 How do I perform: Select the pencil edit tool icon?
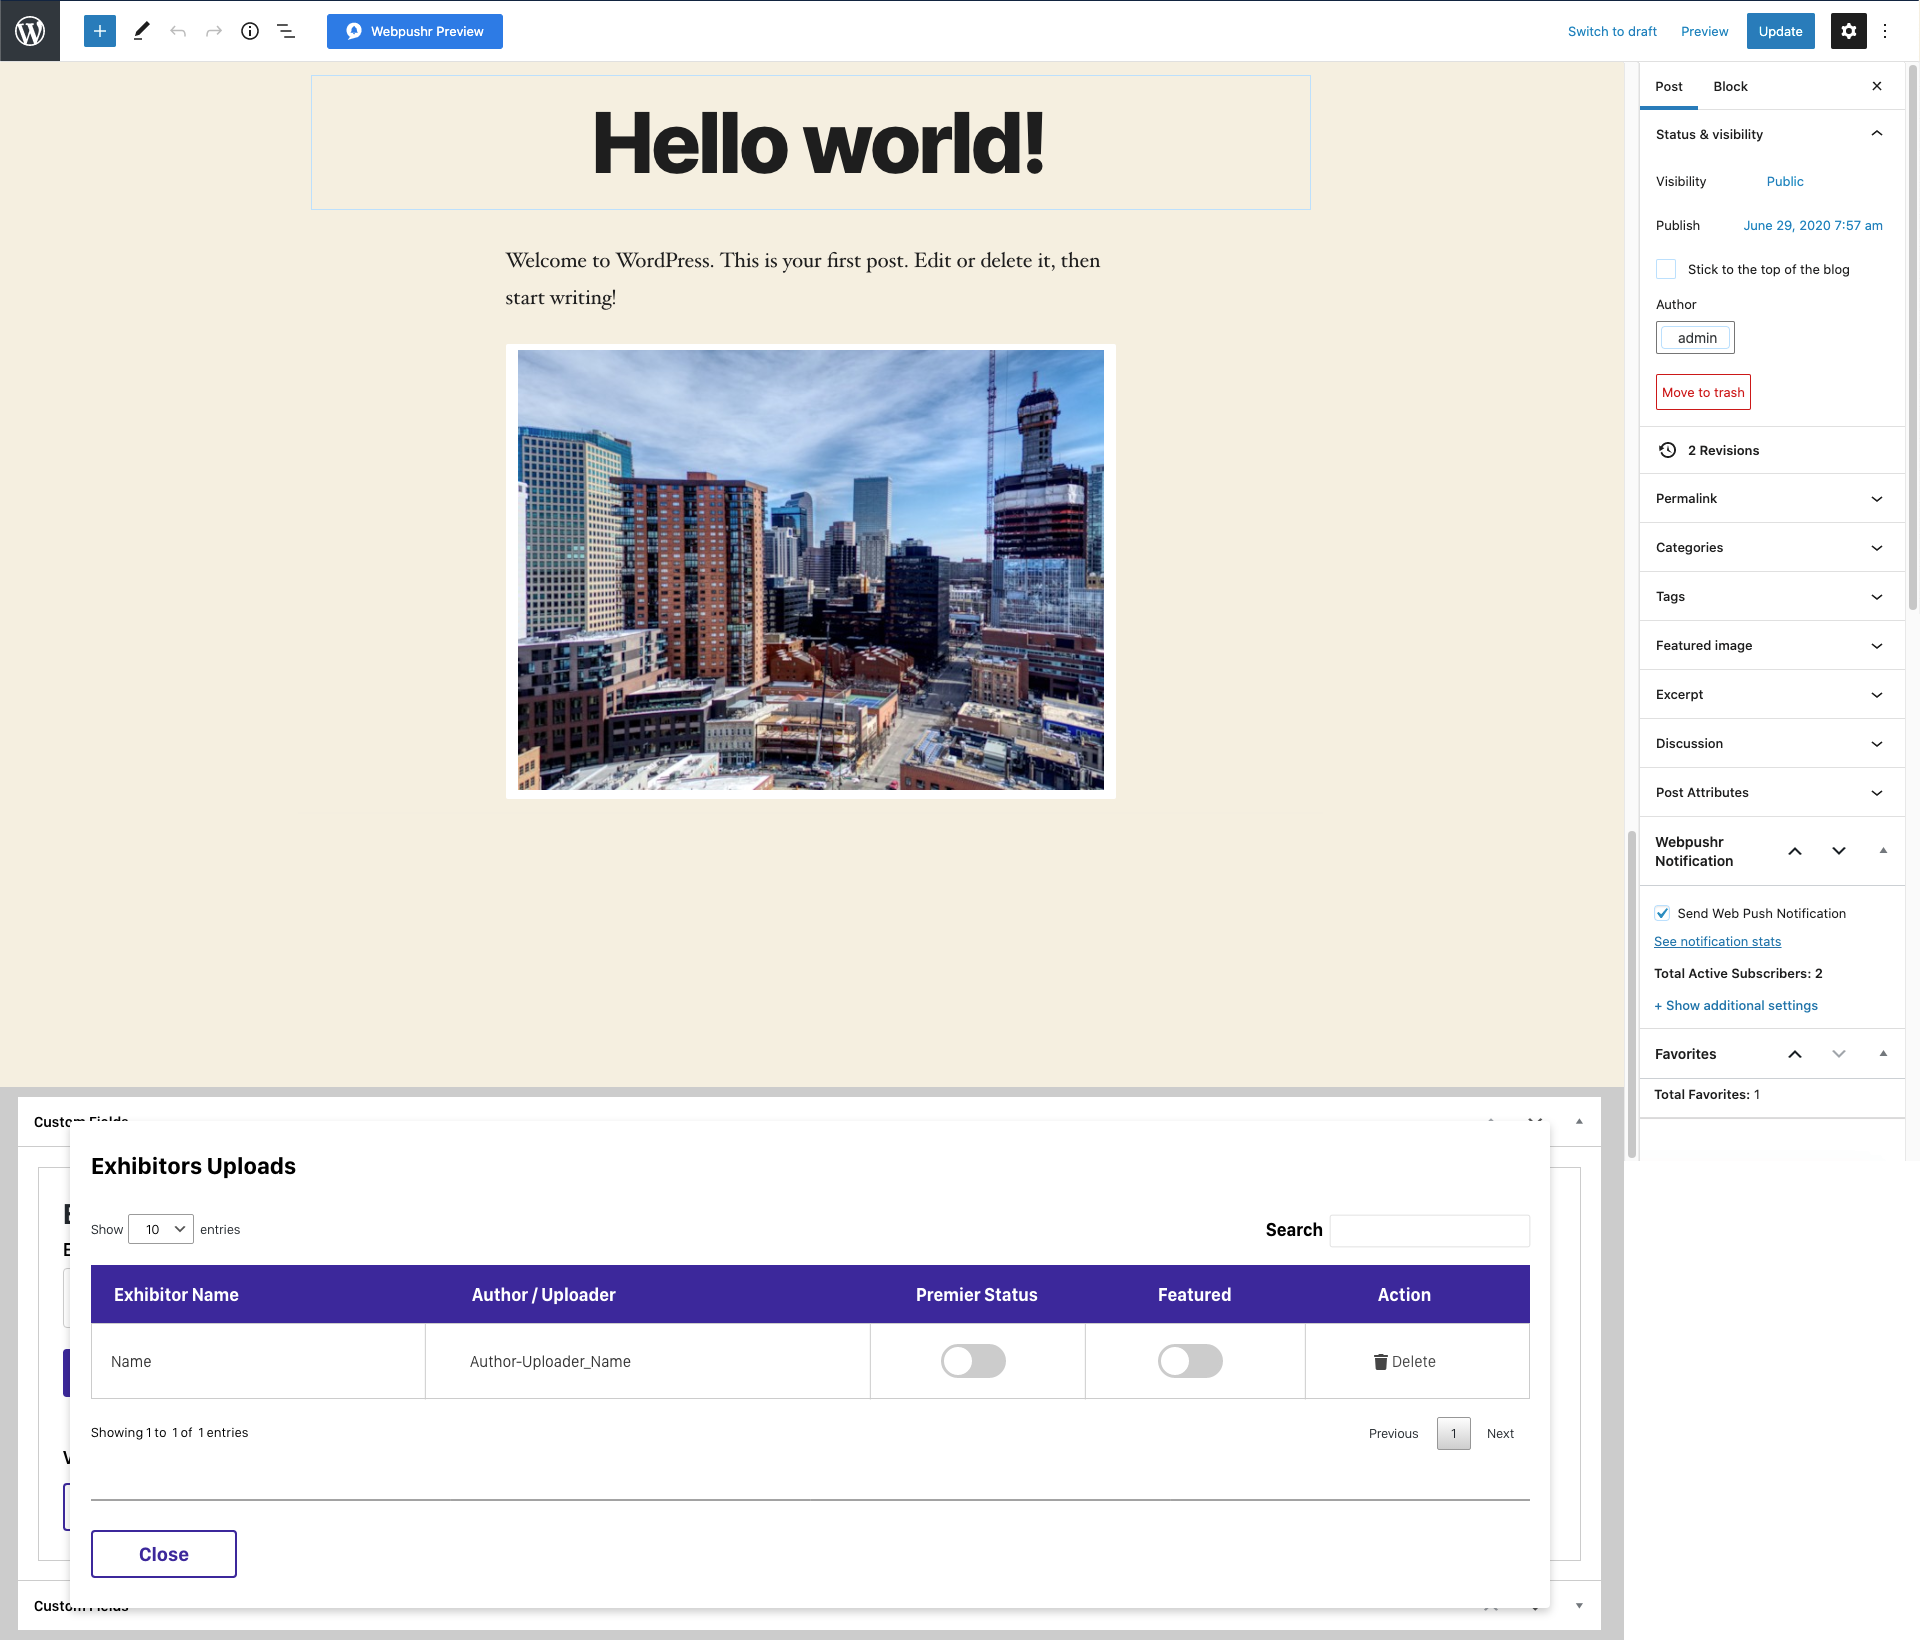pos(142,31)
